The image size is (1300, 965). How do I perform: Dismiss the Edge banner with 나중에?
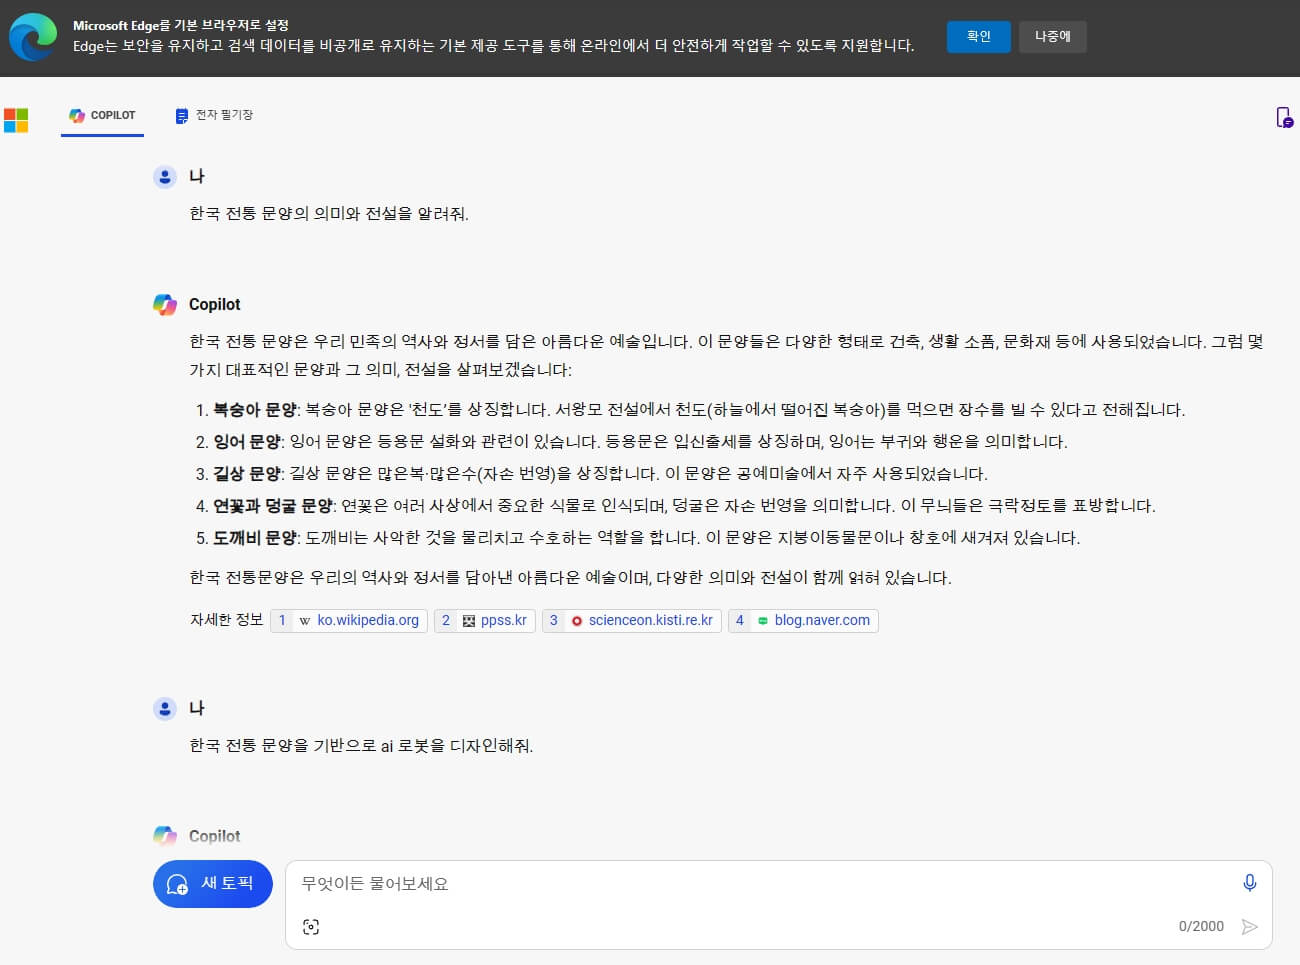(x=1052, y=36)
